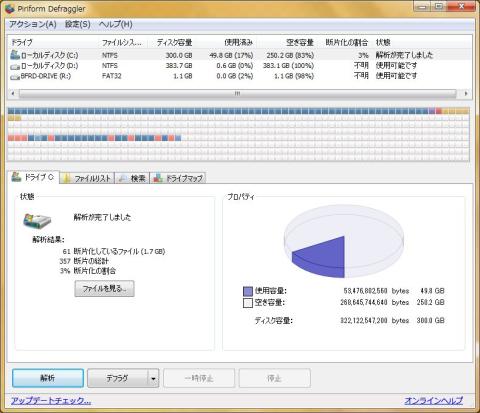Close the Defraggler window
Image resolution: width=480 pixels, height=413 pixels.
462,6
